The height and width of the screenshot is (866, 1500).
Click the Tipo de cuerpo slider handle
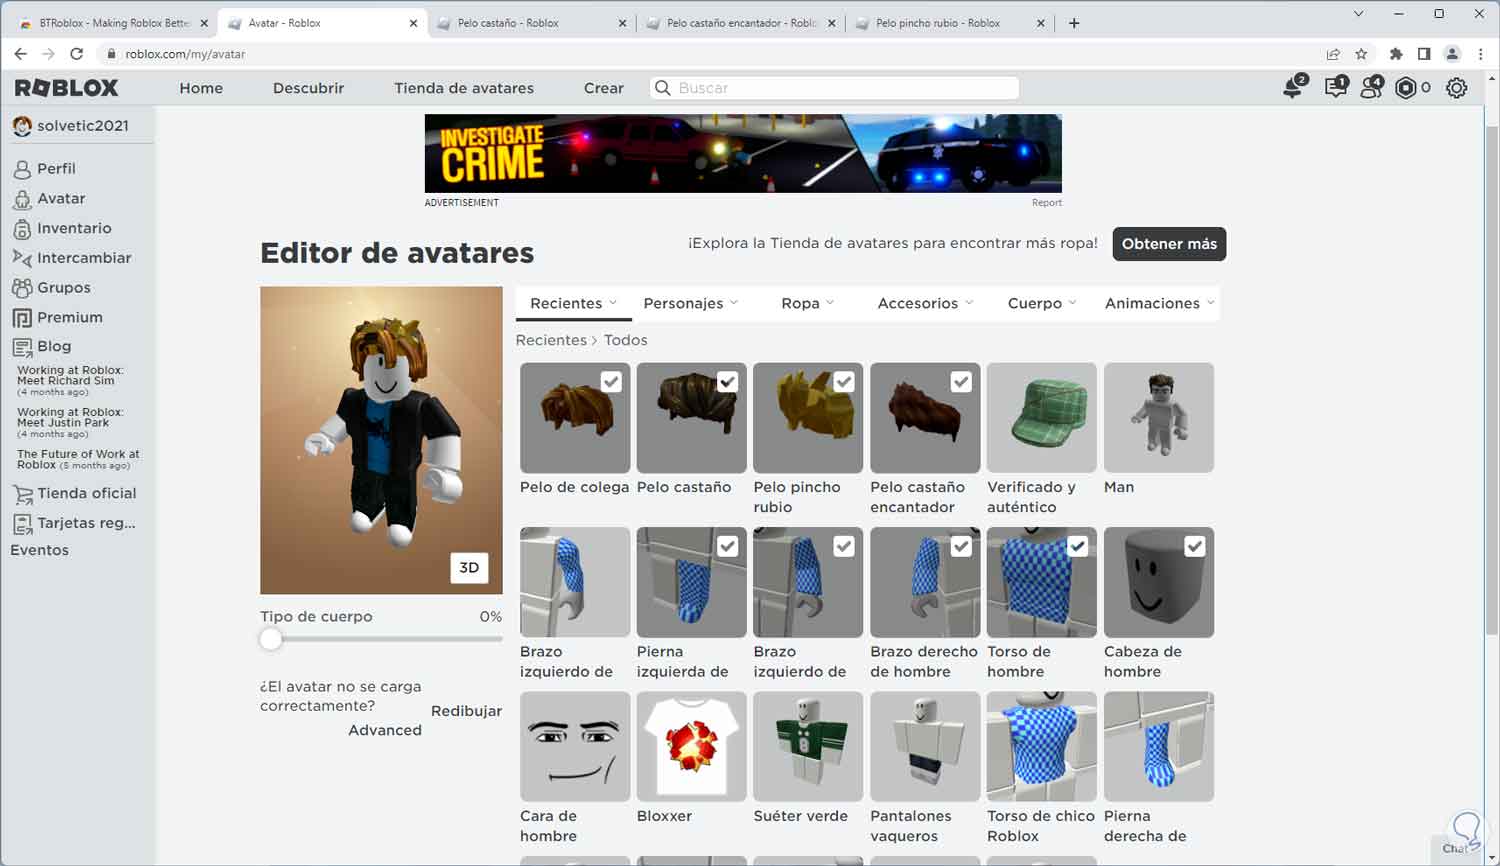[x=271, y=640]
